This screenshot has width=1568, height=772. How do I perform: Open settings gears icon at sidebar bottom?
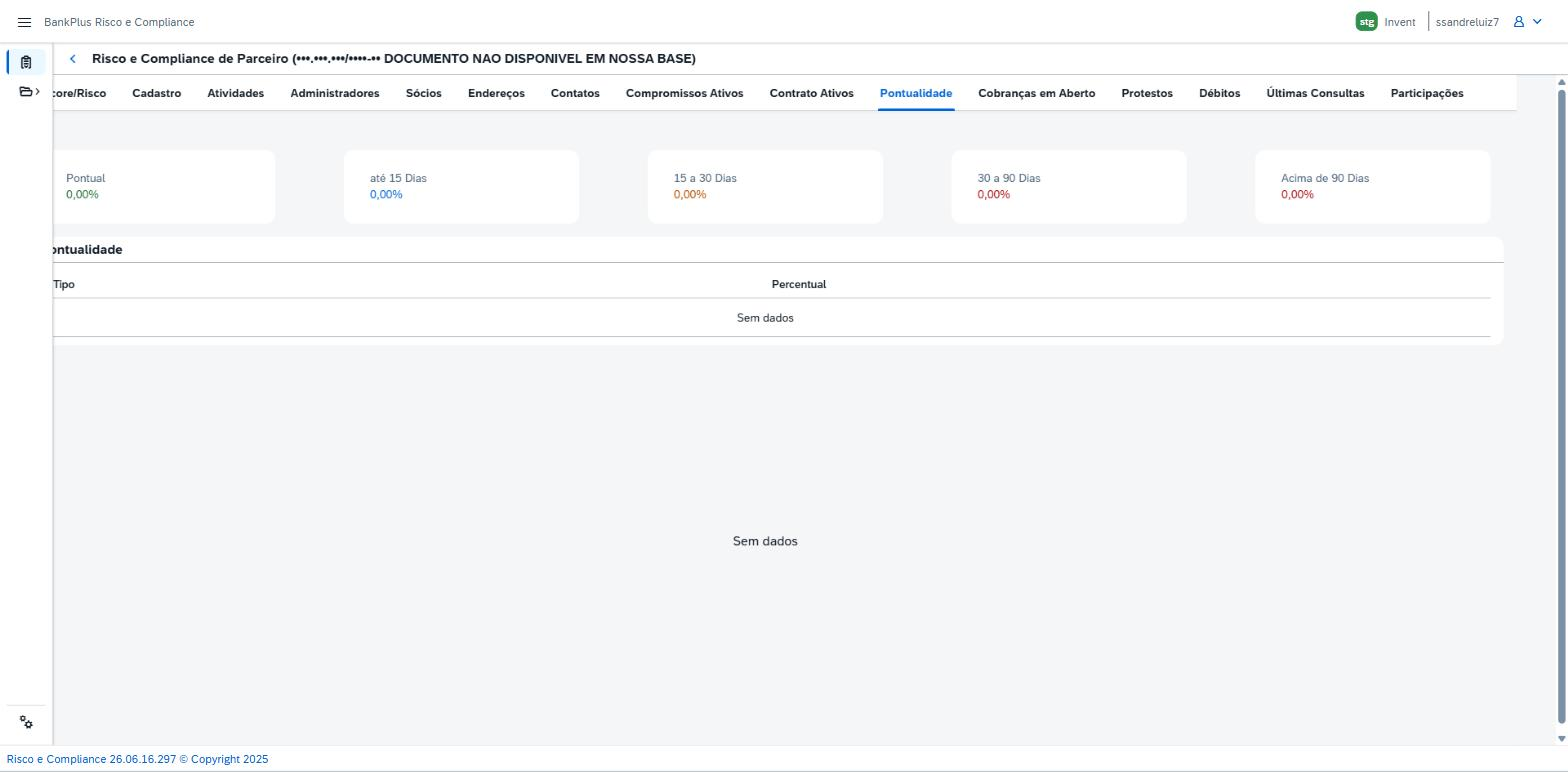tap(26, 723)
